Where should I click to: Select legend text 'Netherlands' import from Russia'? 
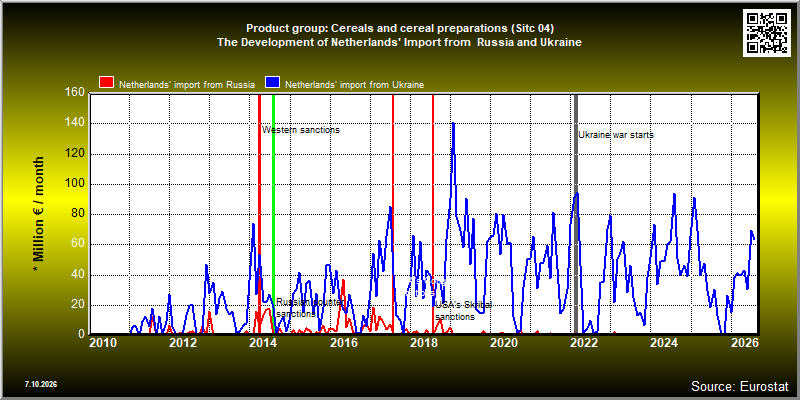(187, 85)
